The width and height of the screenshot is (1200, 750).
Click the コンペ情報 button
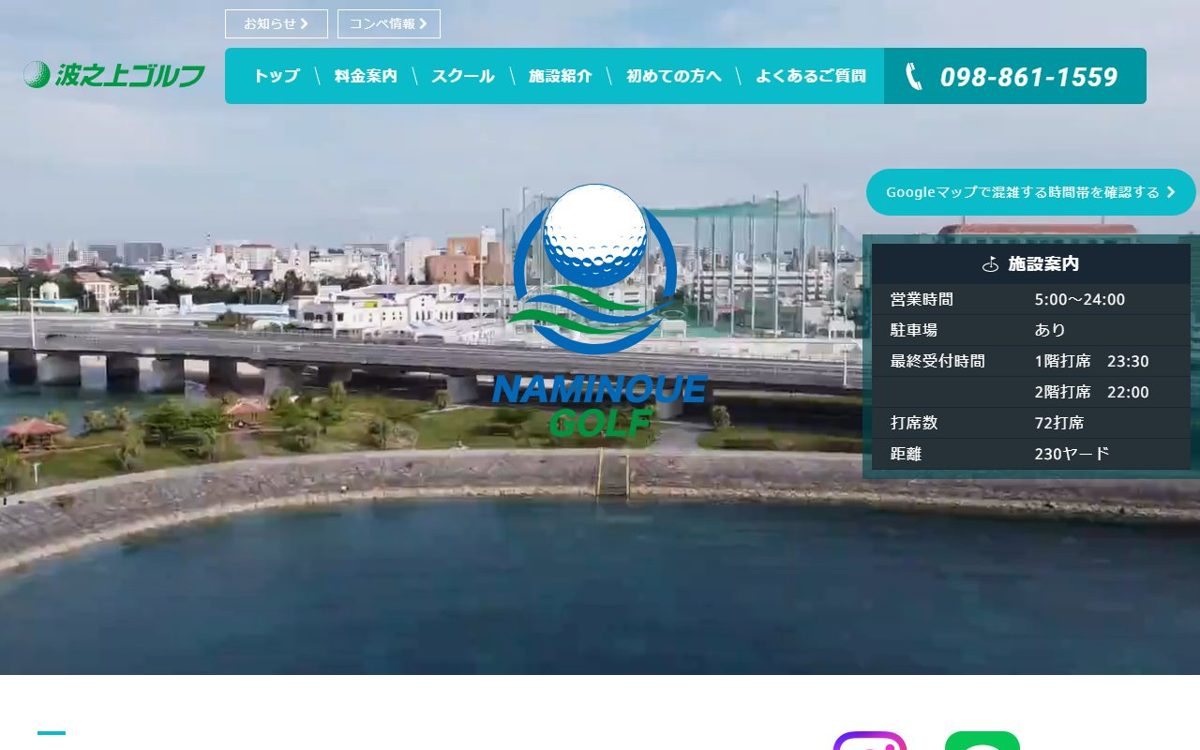389,24
